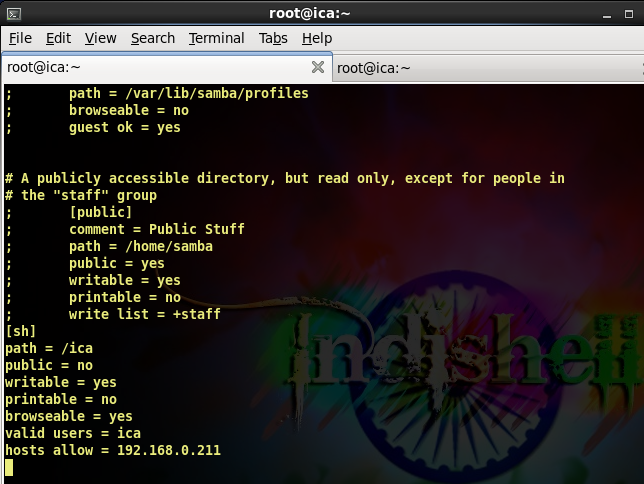The height and width of the screenshot is (484, 644).
Task: Open the View menu
Action: coord(101,38)
